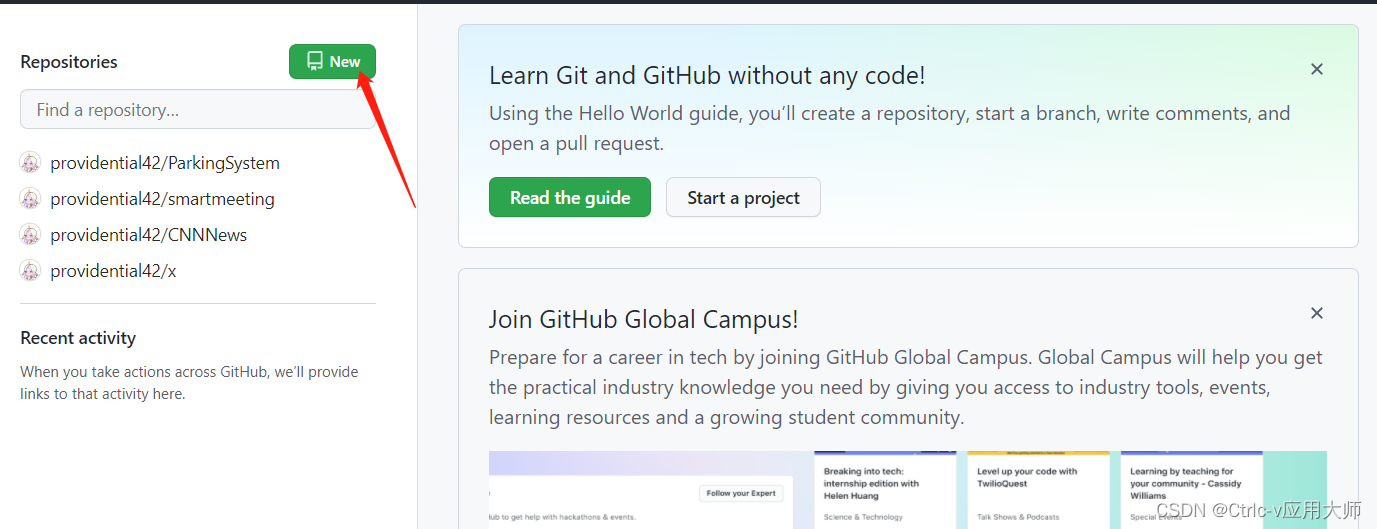Click the Learn Git and GitHub heading
The image size is (1377, 529).
tap(707, 75)
